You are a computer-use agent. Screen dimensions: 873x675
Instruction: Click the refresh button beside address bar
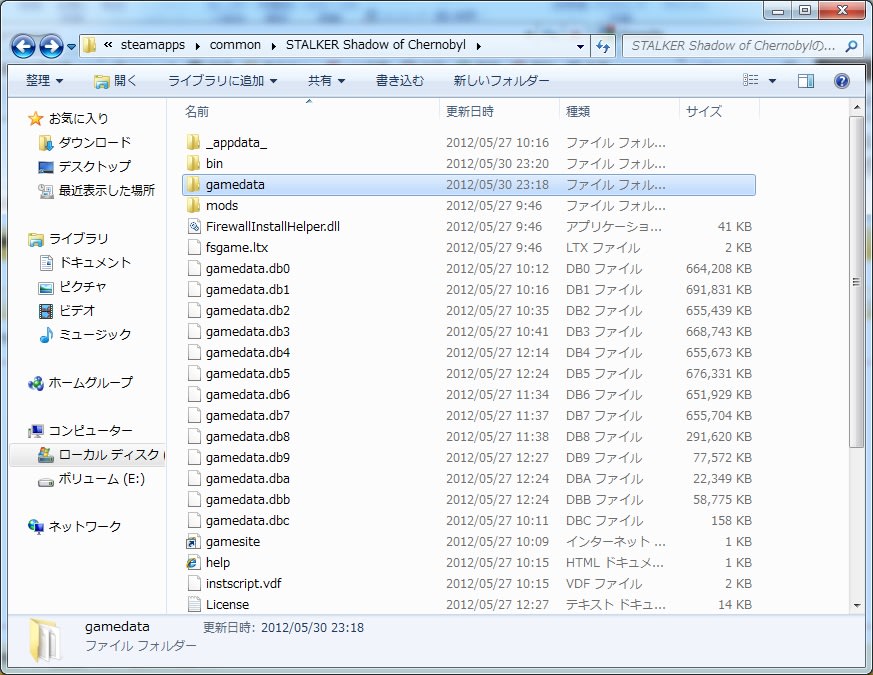(602, 46)
